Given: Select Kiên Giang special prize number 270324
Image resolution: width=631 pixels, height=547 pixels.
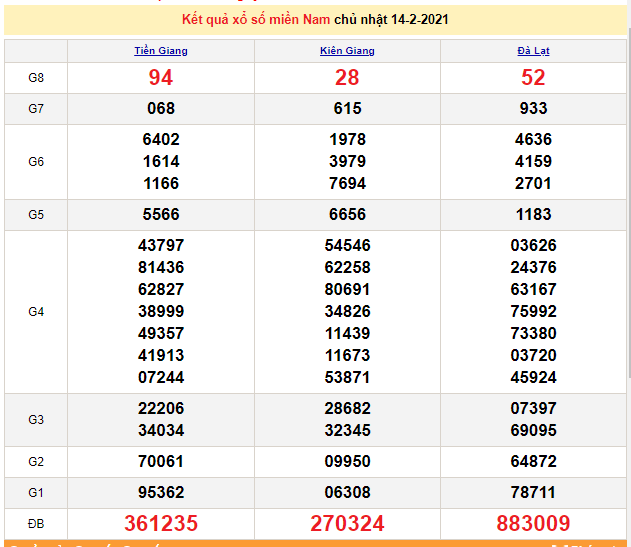Looking at the screenshot, I should click(x=347, y=524).
